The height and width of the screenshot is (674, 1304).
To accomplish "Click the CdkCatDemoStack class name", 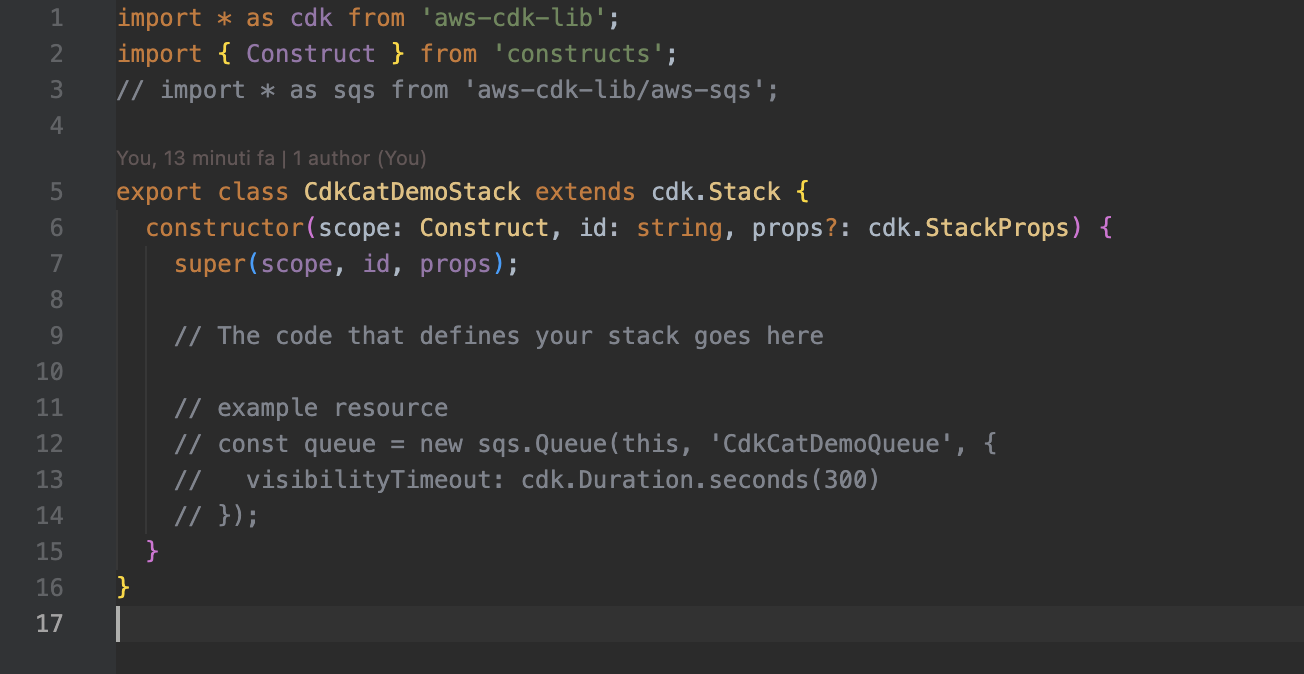I will tap(412, 192).
